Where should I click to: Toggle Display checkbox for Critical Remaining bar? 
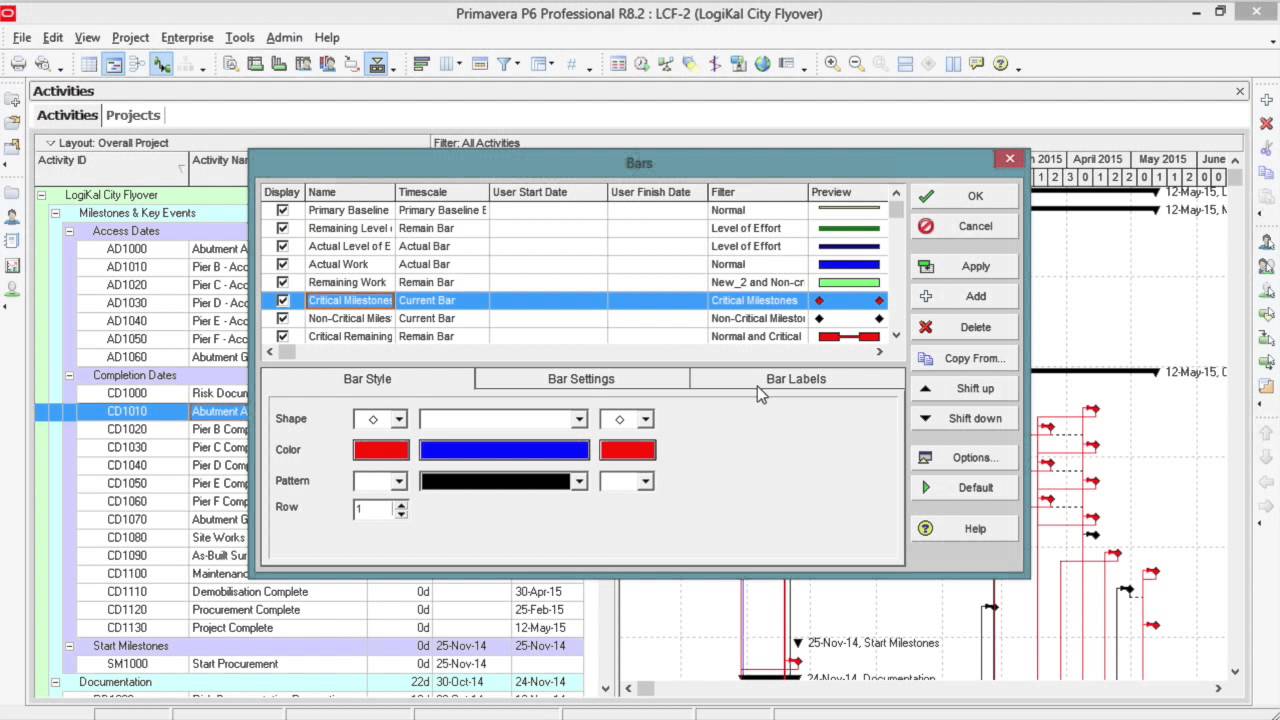click(x=283, y=336)
